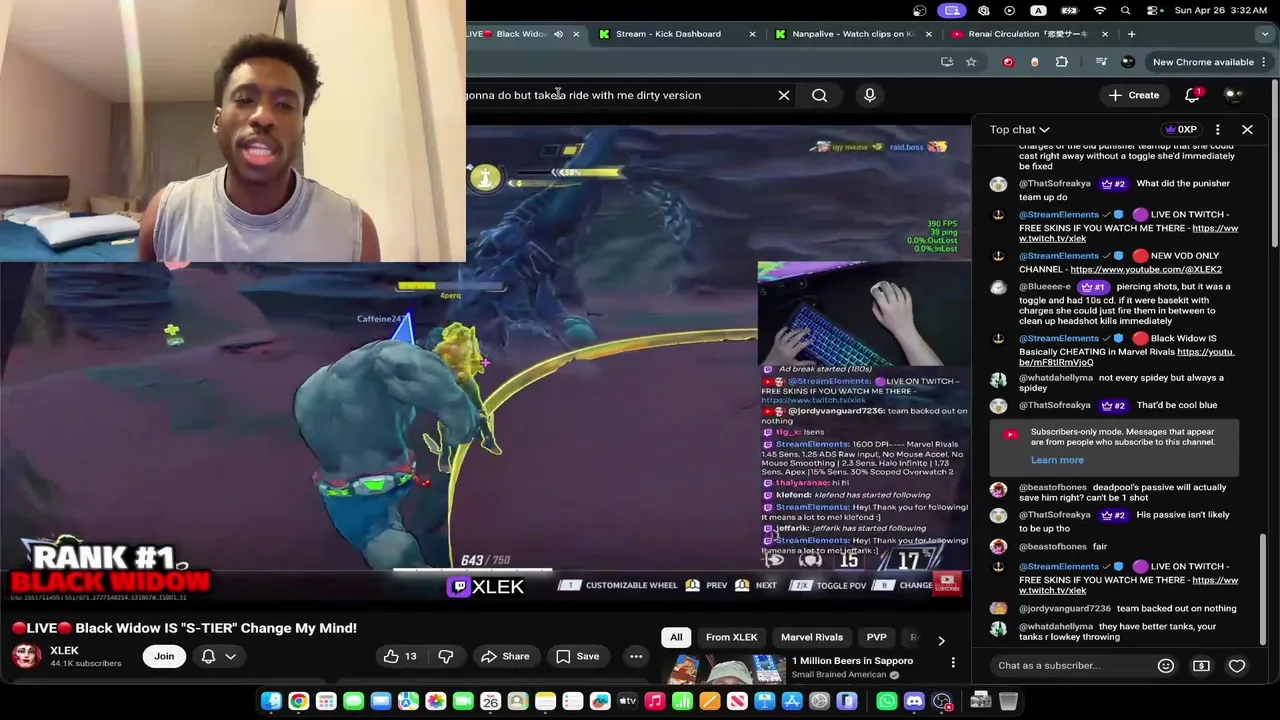1280x720 pixels.
Task: Mute the Black Widow live tab audio
Action: [x=558, y=34]
